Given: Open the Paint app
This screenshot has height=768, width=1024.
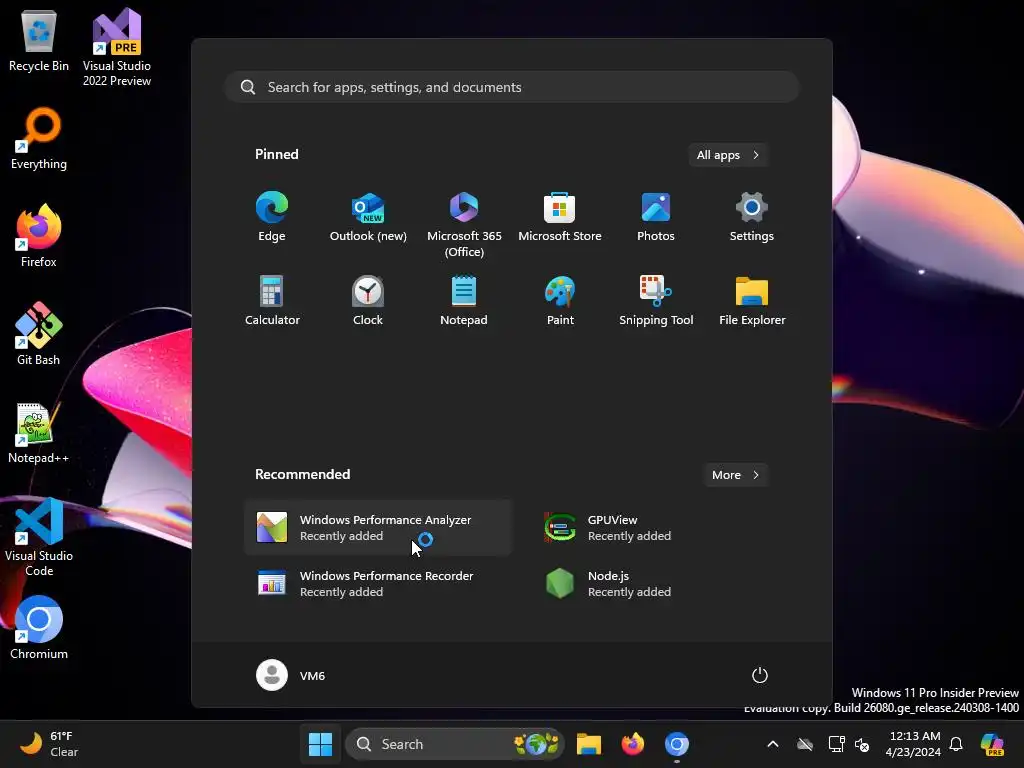Looking at the screenshot, I should (x=560, y=301).
